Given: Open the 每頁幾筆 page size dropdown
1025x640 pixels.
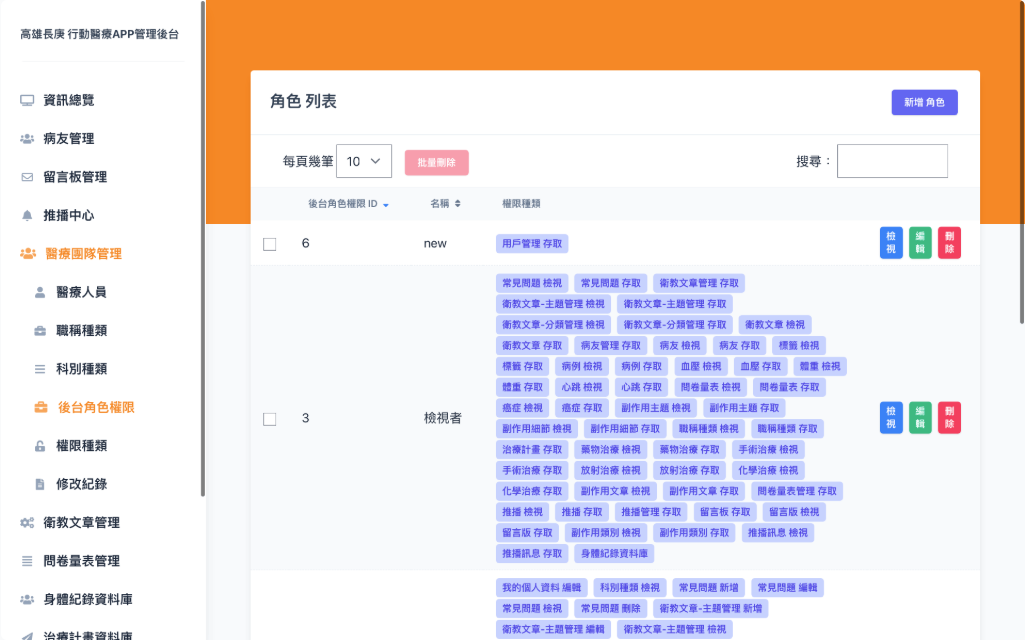Looking at the screenshot, I should click(x=363, y=161).
